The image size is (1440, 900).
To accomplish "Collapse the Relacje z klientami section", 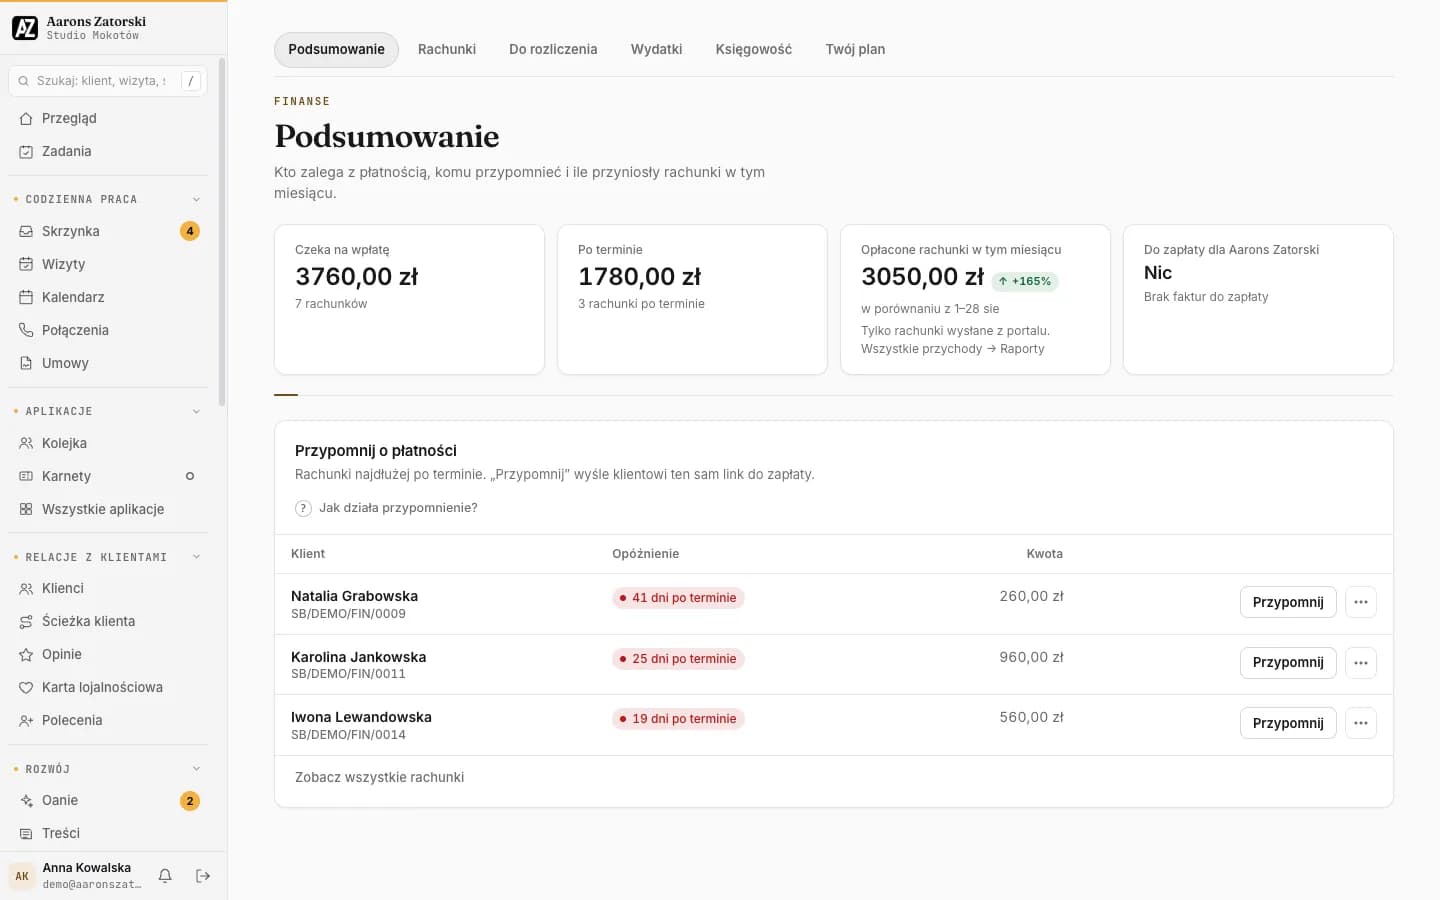I will pyautogui.click(x=196, y=557).
